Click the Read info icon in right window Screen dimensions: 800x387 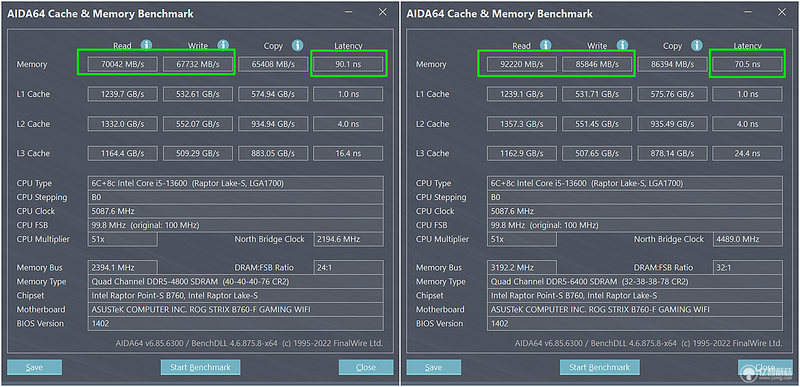tap(545, 45)
